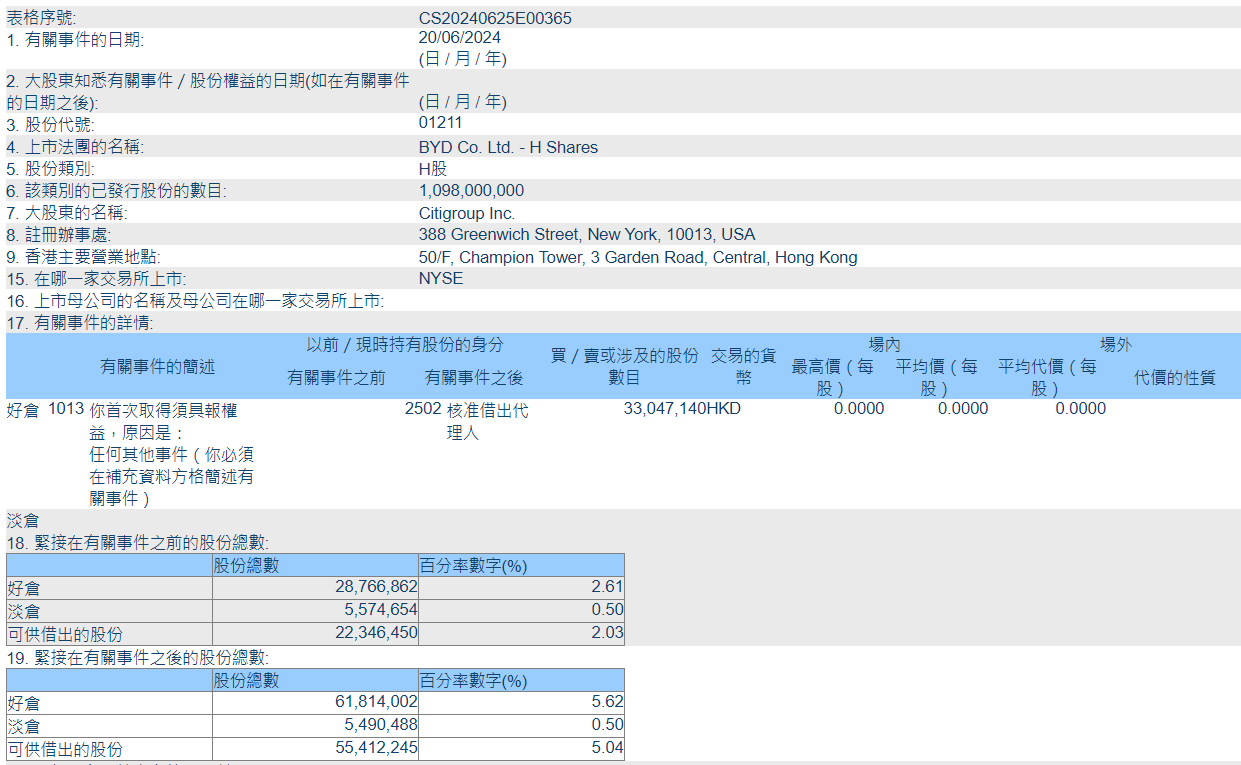Select the 17. 有關事件的詳情 heading

(79, 323)
